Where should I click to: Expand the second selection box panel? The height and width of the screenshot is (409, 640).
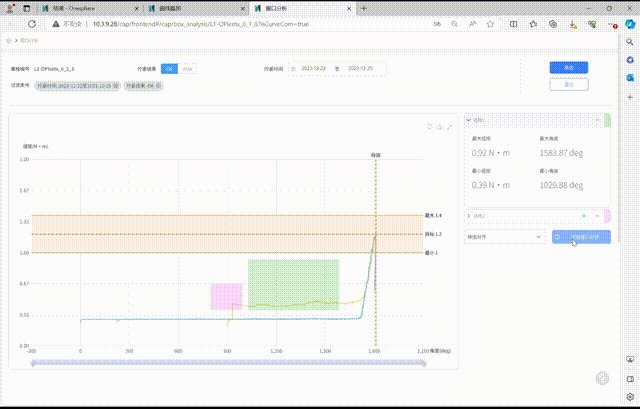469,216
